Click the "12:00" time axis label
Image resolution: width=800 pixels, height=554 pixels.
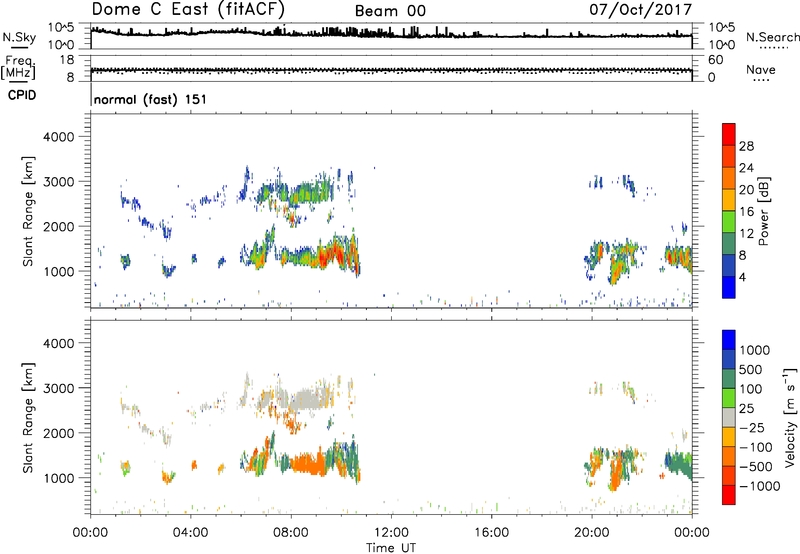tap(391, 533)
